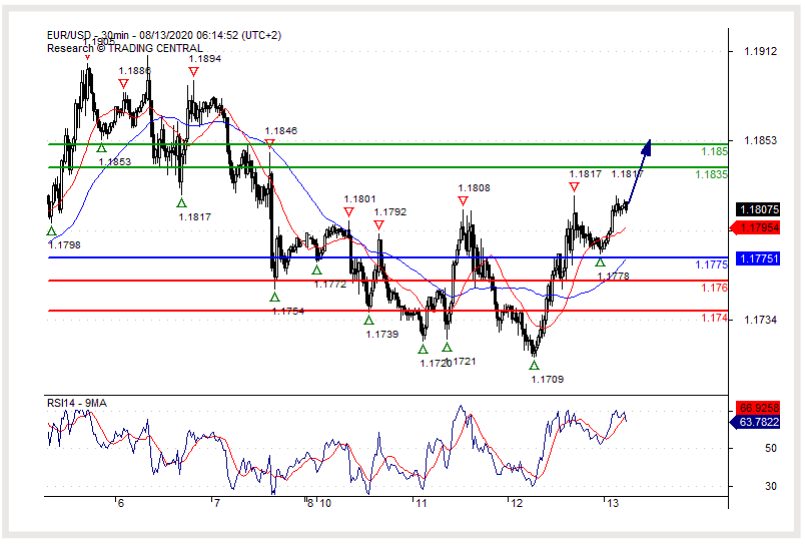The height and width of the screenshot is (545, 805).
Task: Click the red triangle marking the 1.1817 high
Action: [x=574, y=187]
